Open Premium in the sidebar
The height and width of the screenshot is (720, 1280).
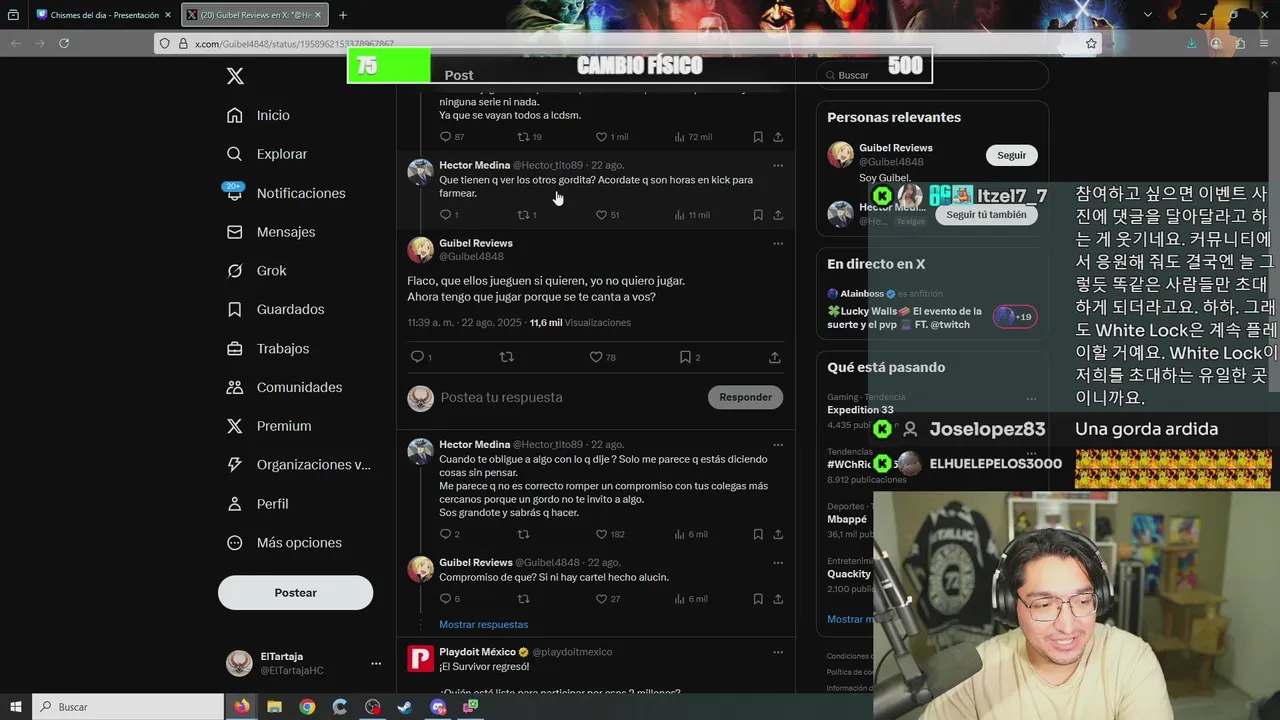(269, 426)
